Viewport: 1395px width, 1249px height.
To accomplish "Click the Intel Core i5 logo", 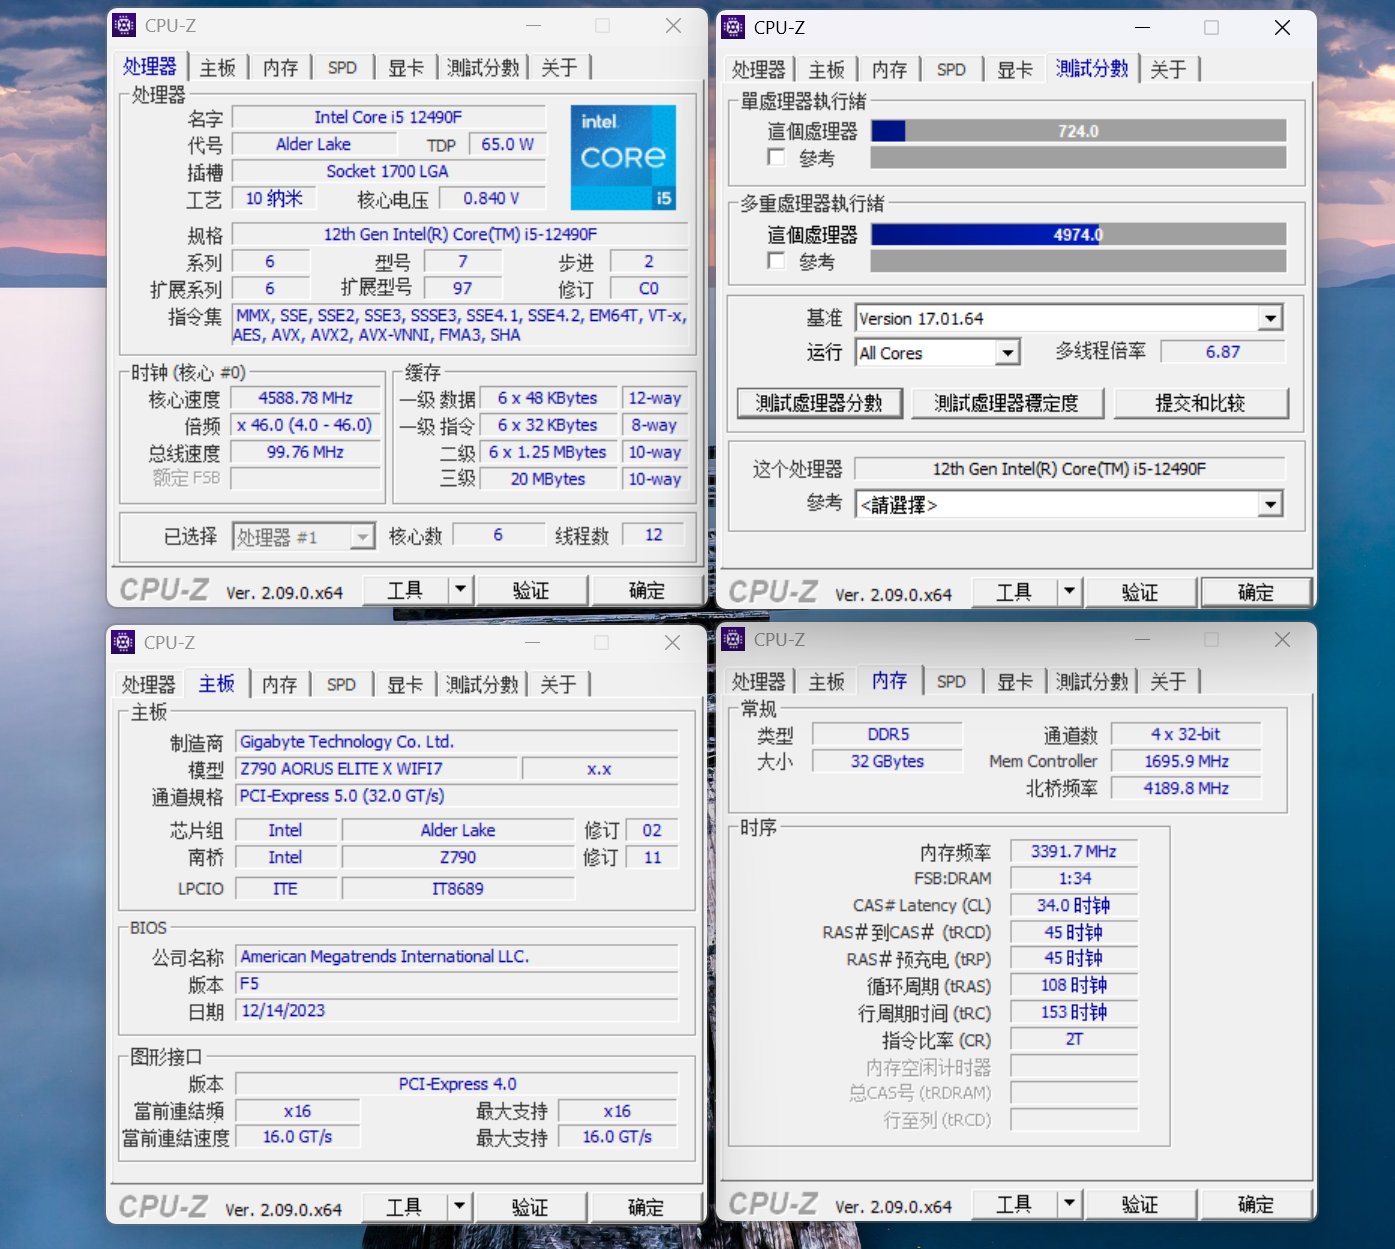I will (623, 157).
